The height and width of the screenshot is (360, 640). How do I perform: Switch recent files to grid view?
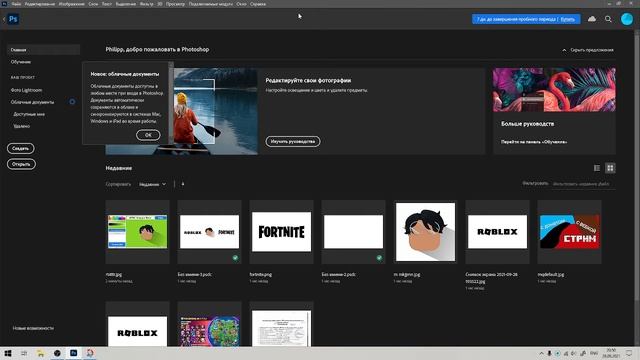click(x=610, y=168)
